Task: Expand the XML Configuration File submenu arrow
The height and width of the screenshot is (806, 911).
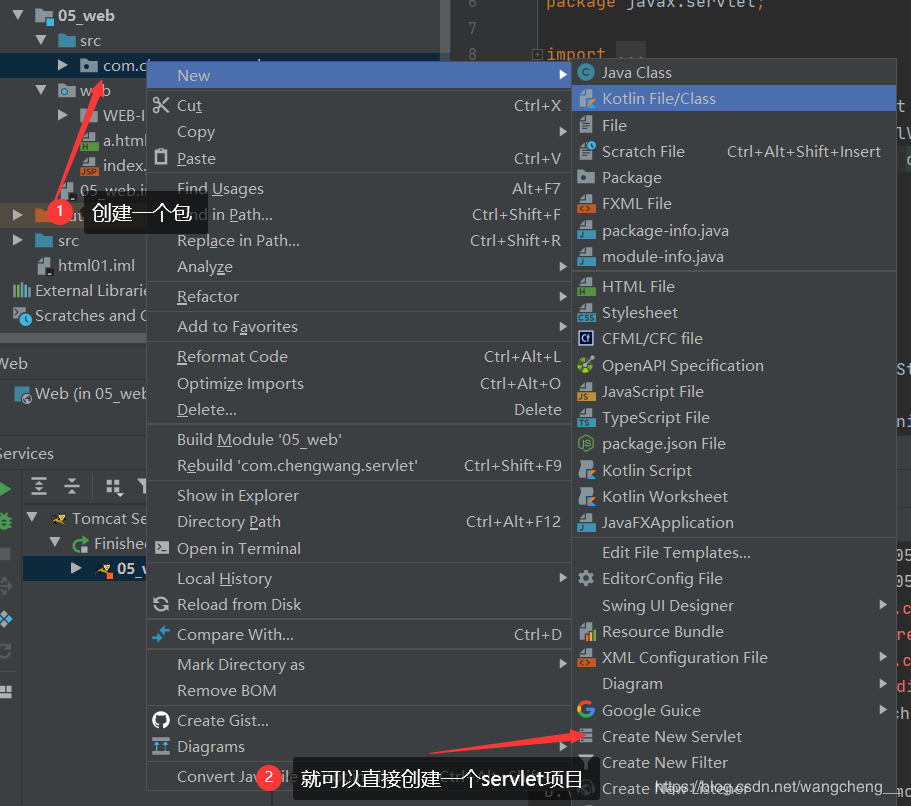Action: click(883, 657)
